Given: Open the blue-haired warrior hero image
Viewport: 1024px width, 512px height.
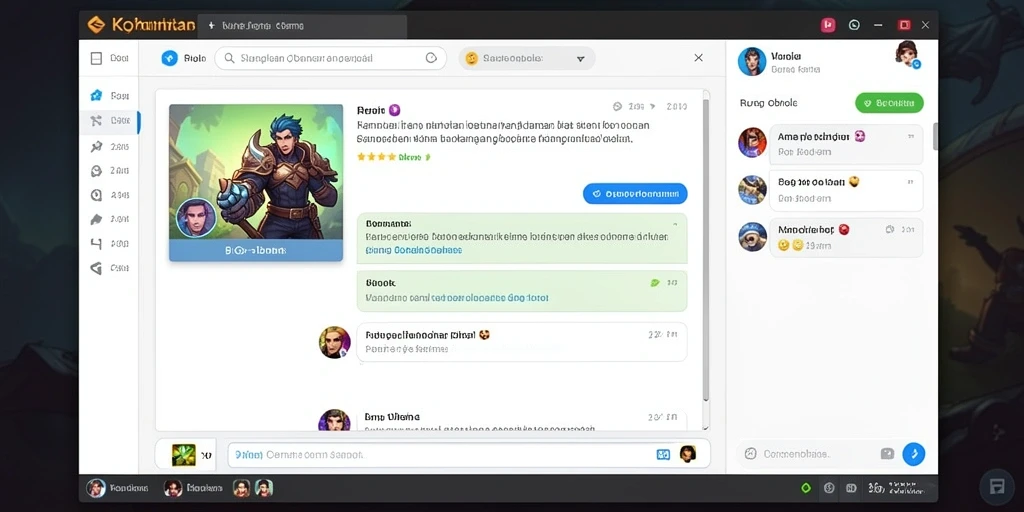Looking at the screenshot, I should point(256,172).
